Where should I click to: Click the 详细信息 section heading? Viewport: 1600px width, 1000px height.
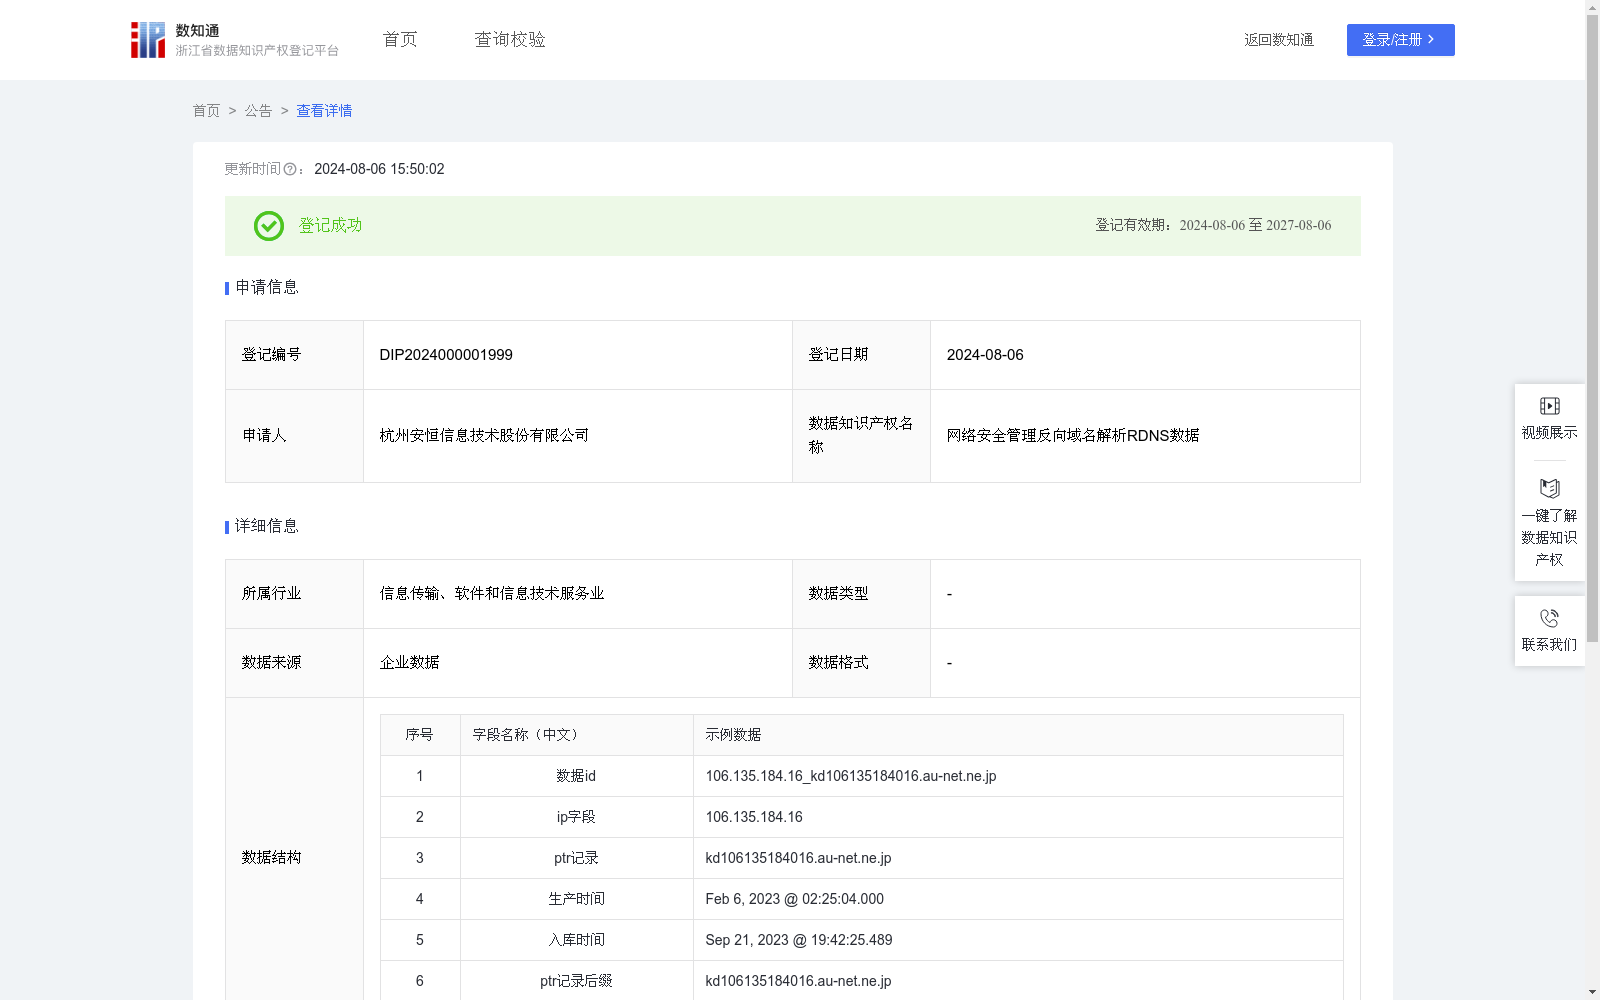(267, 527)
